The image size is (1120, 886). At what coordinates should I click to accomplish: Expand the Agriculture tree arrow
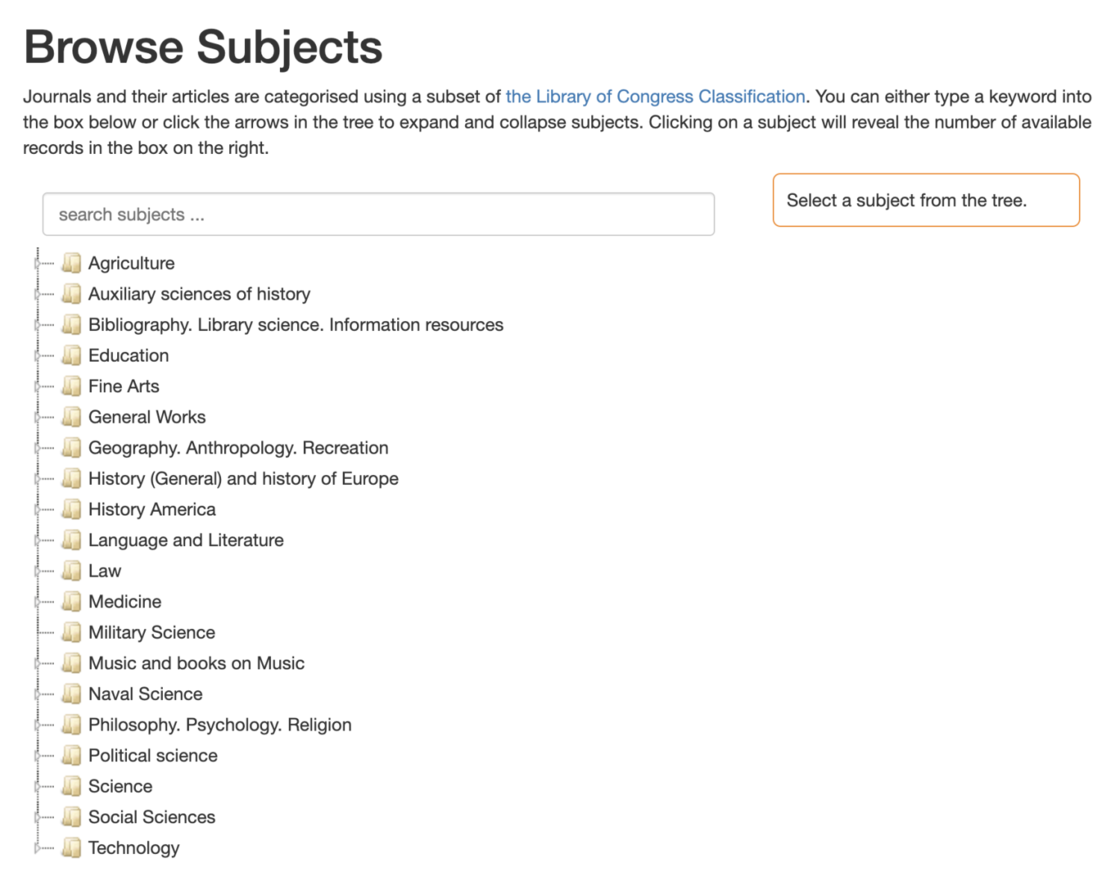click(x=37, y=263)
